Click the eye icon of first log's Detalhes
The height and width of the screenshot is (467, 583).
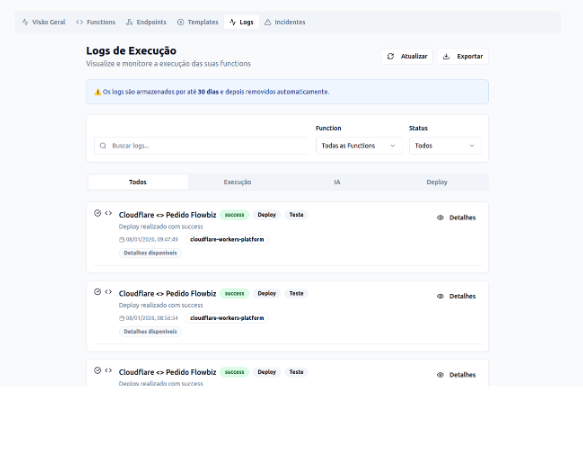click(440, 218)
